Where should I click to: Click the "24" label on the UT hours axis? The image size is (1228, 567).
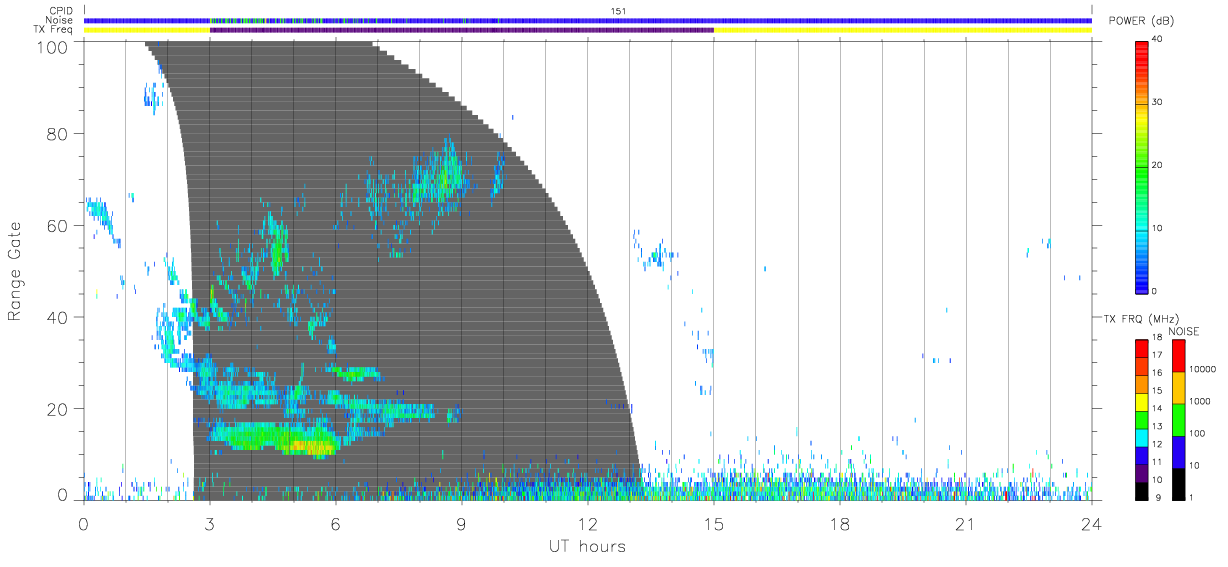click(x=1092, y=524)
